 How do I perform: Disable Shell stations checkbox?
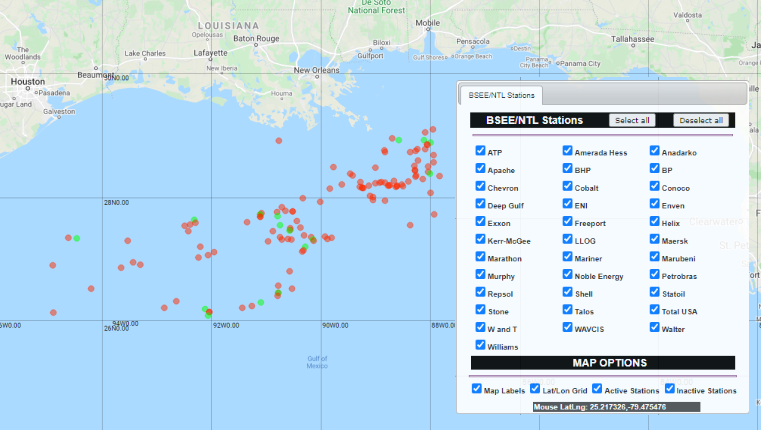pyautogui.click(x=567, y=292)
